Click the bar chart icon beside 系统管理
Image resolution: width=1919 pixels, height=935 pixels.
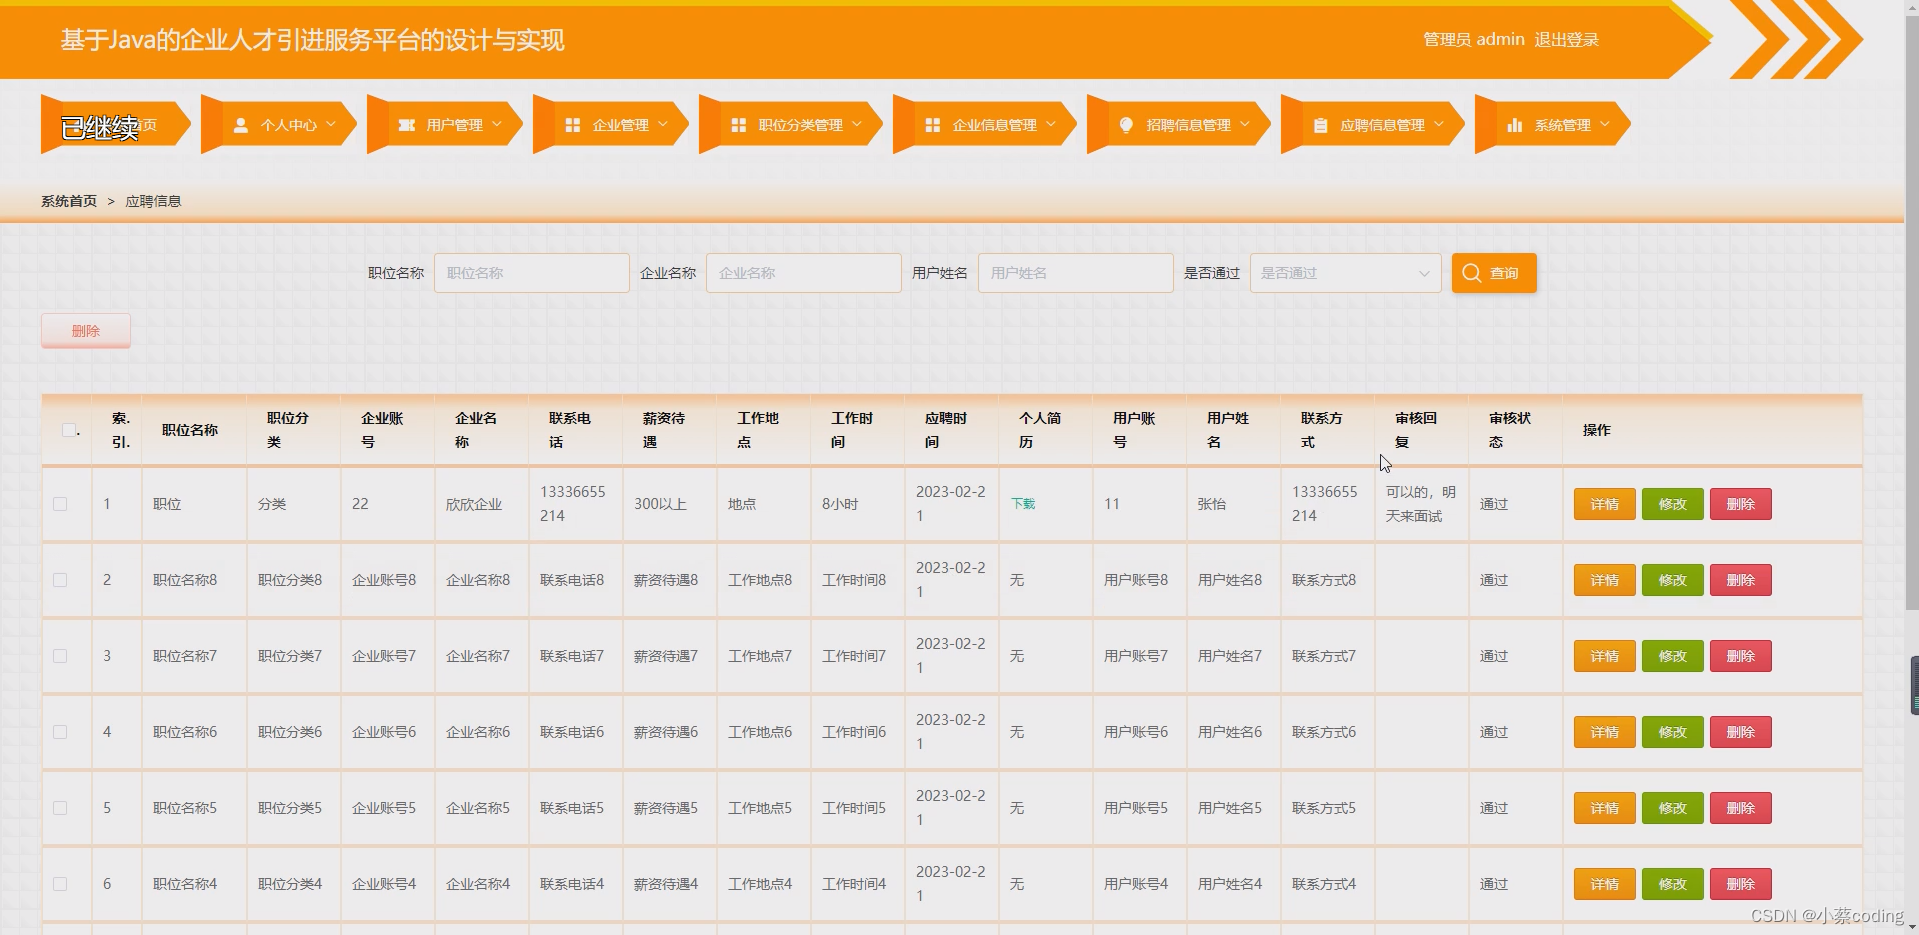pos(1514,125)
